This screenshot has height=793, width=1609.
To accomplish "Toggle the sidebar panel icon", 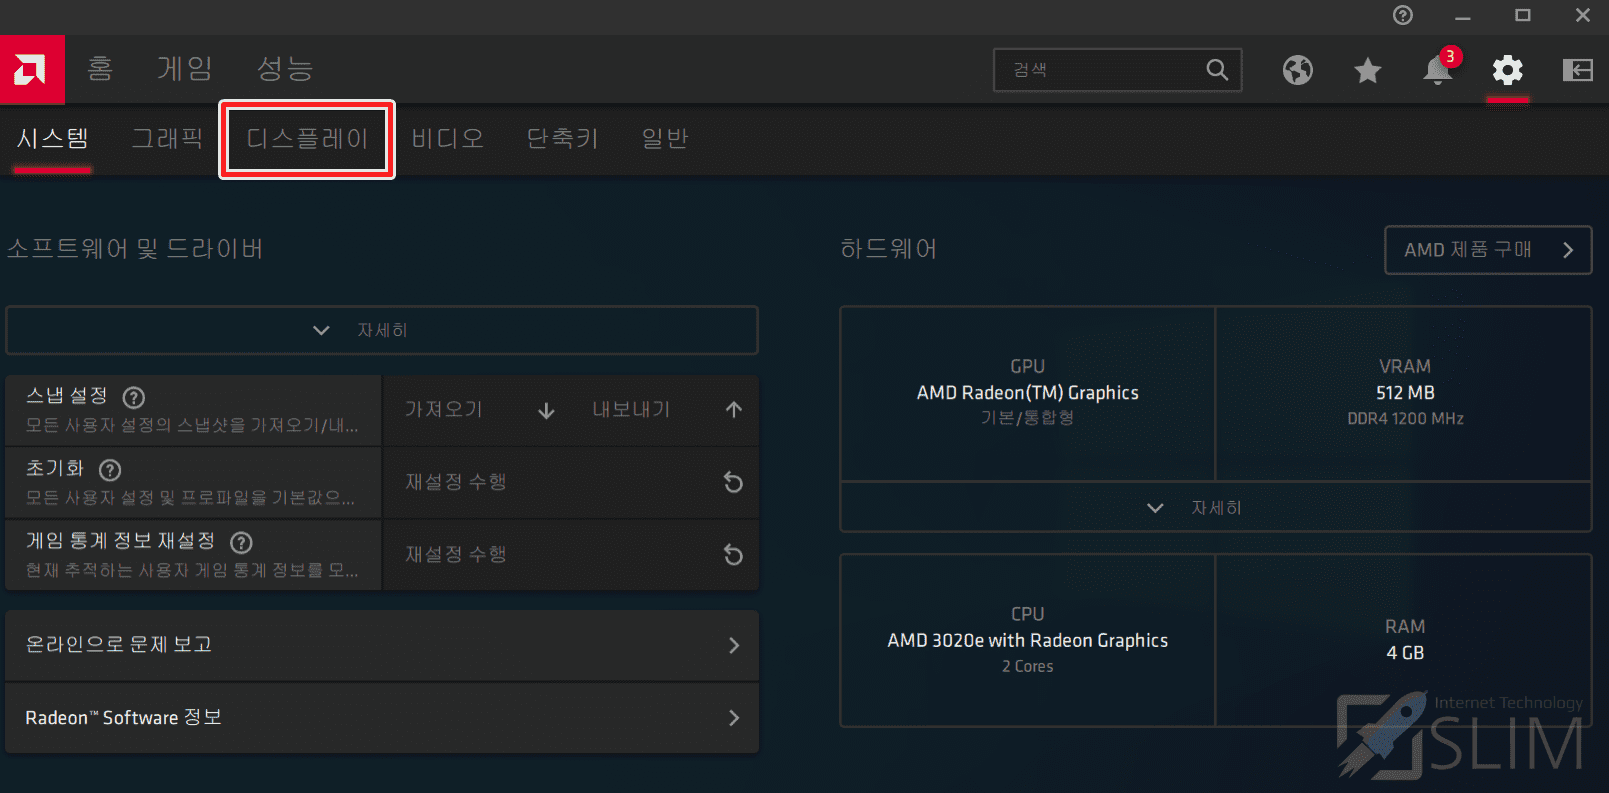I will click(x=1577, y=70).
